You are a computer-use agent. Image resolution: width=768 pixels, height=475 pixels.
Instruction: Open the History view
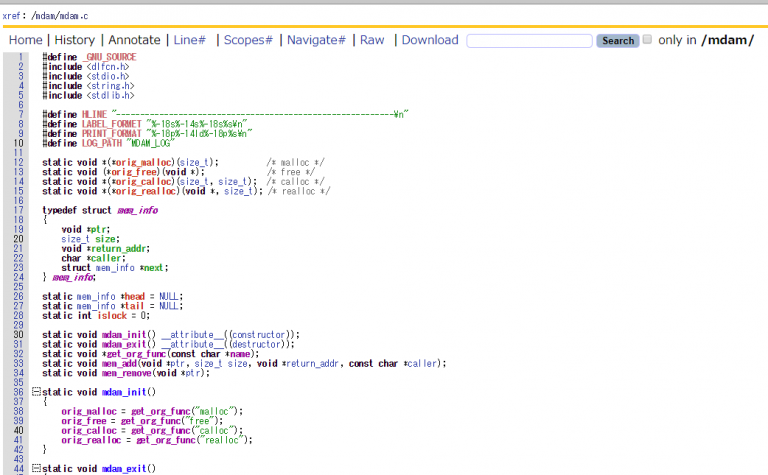tap(75, 40)
